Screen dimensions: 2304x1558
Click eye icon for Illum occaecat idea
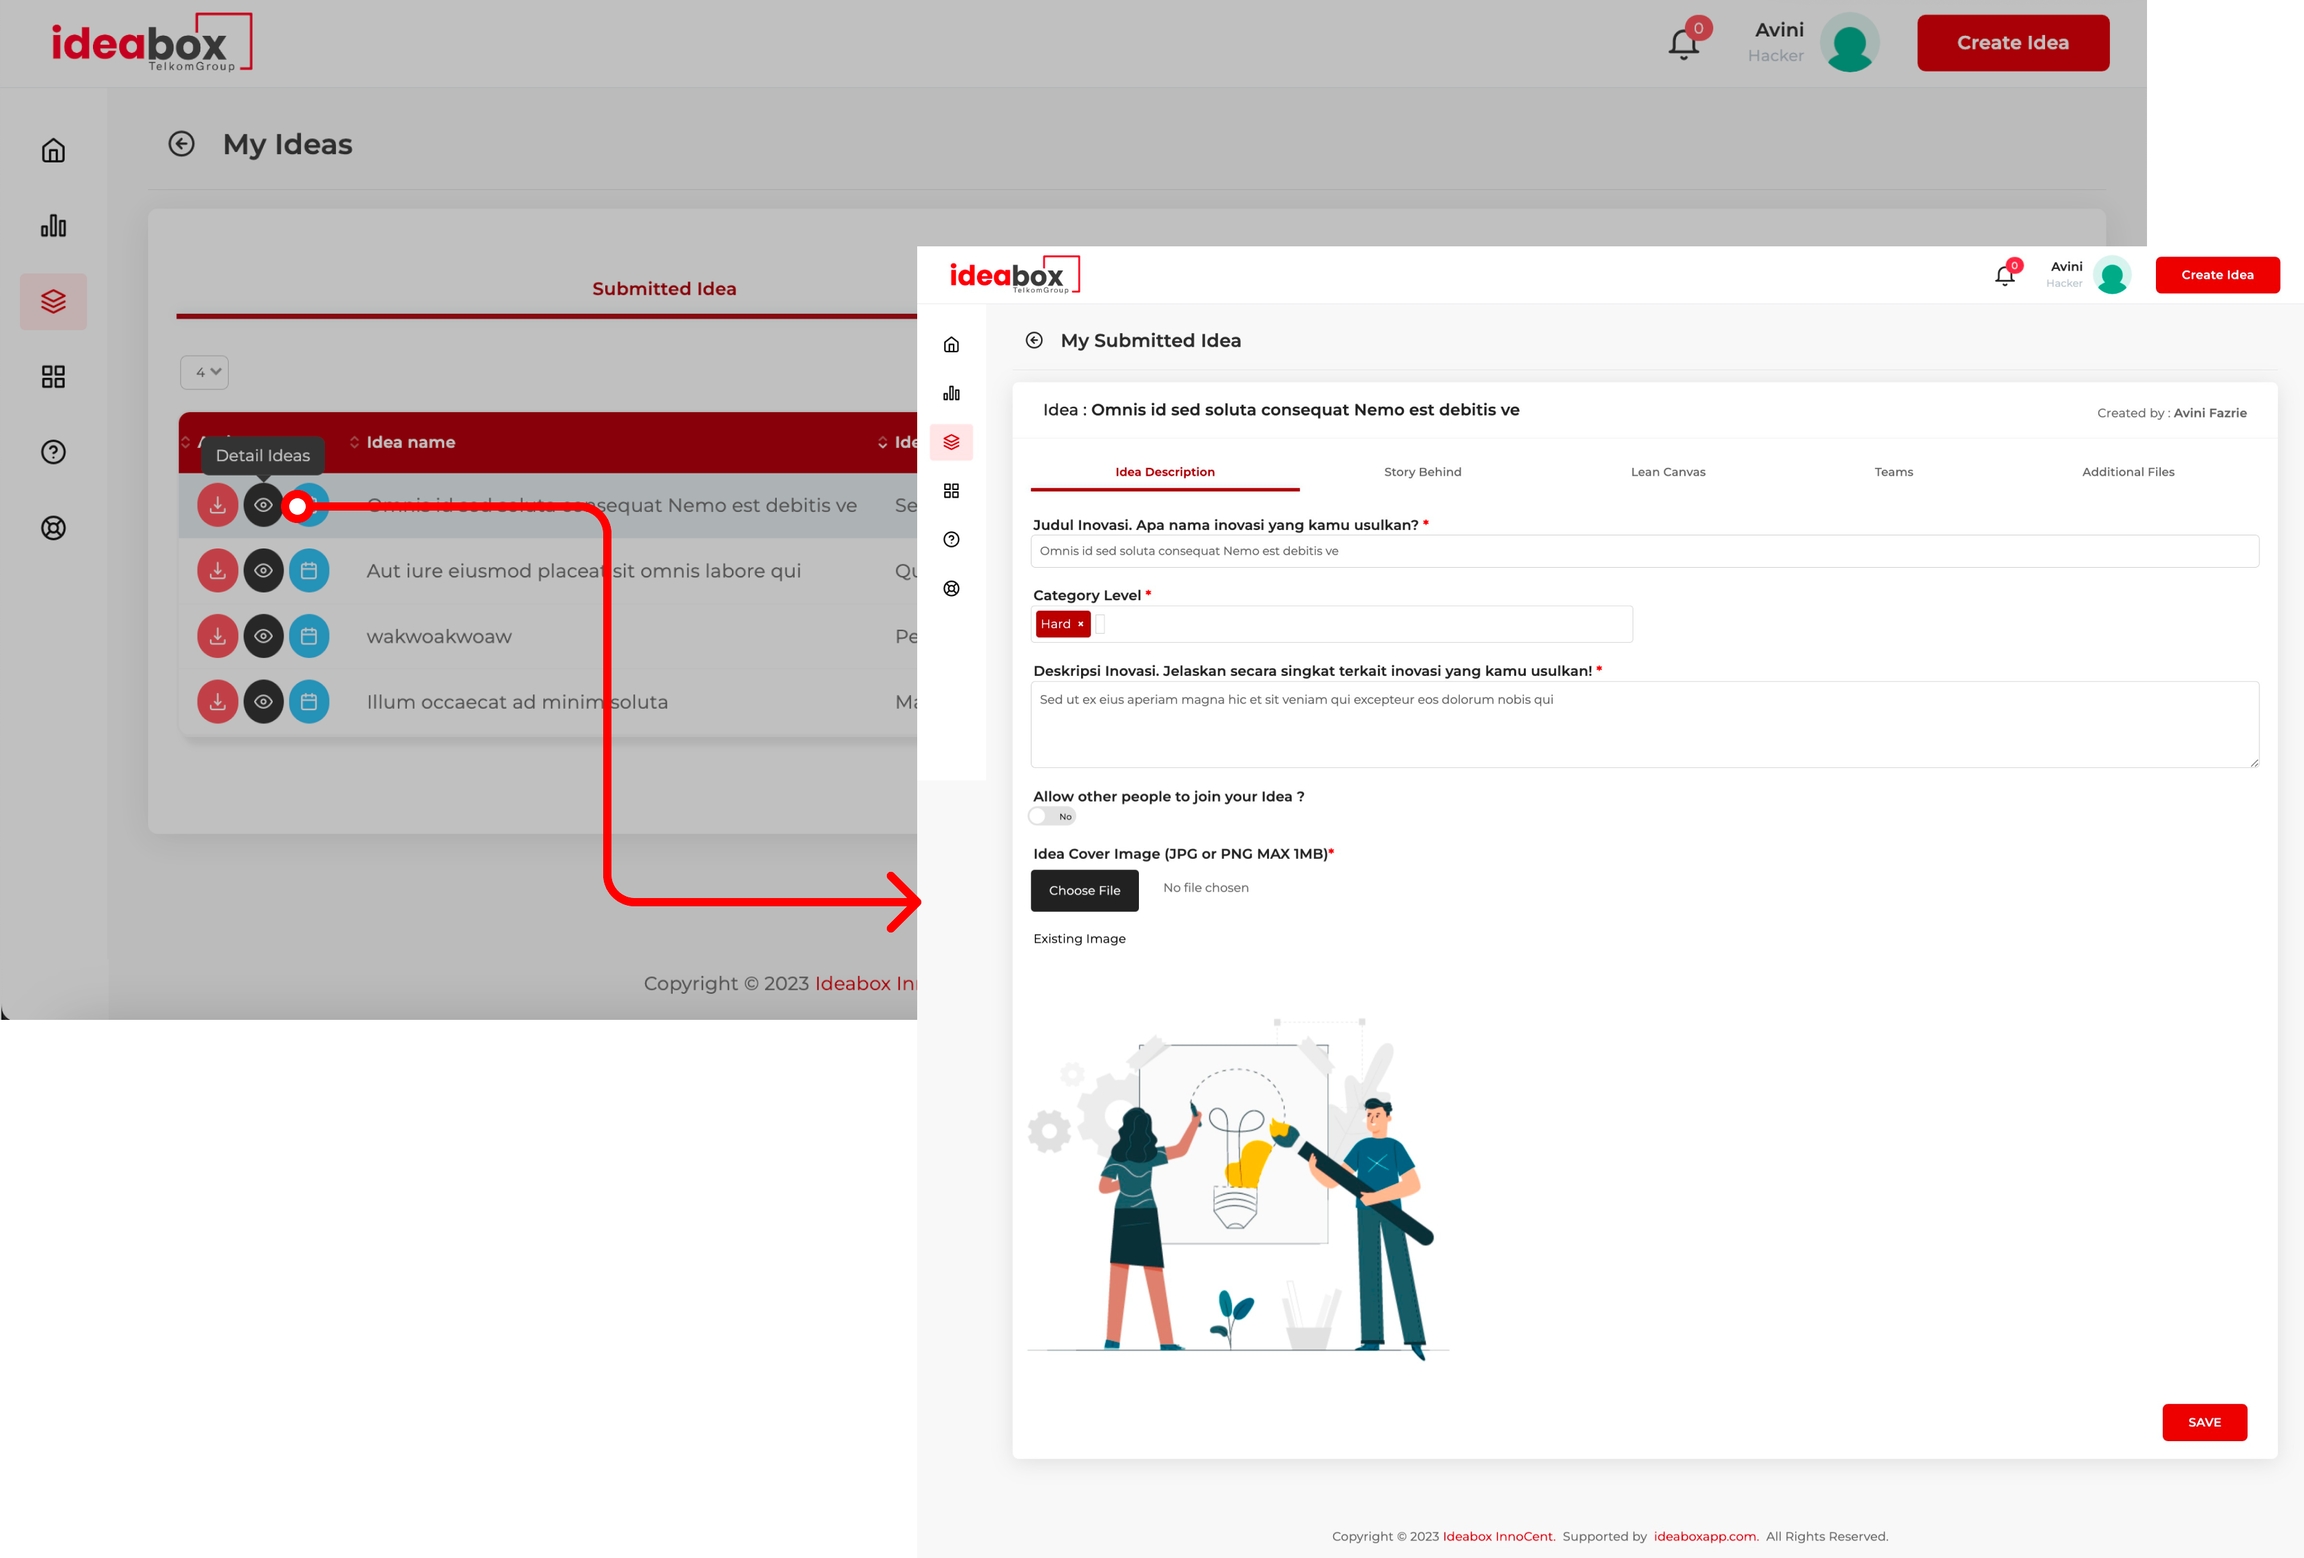click(263, 702)
